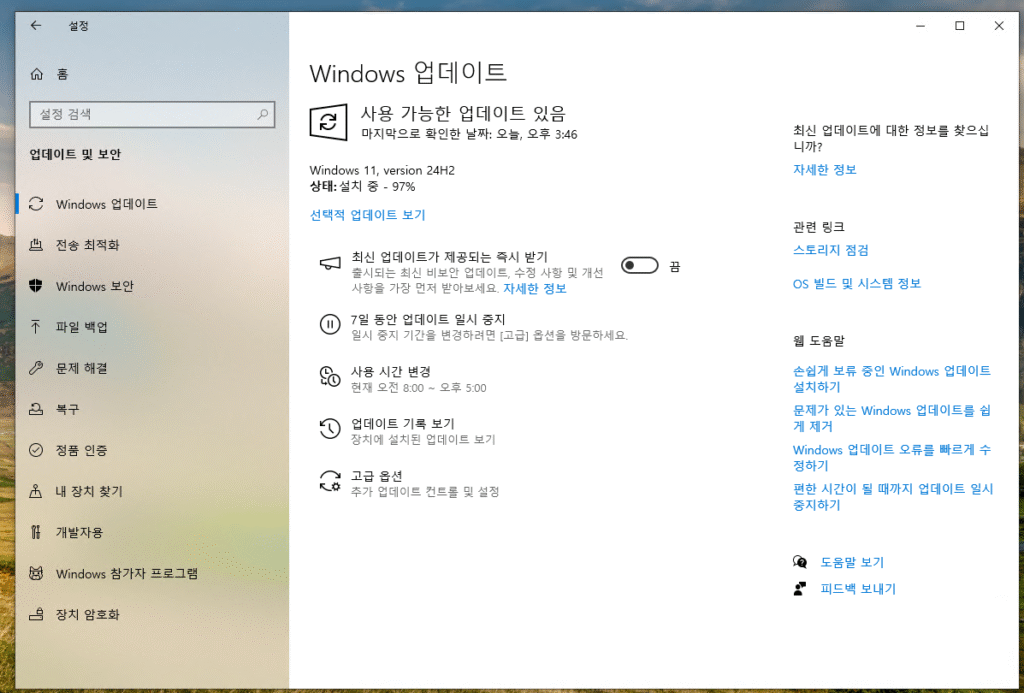The height and width of the screenshot is (693, 1024).
Task: Click 편한 시간이 될 때까지 업데이트 일시 중지하기 link
Action: 893,496
